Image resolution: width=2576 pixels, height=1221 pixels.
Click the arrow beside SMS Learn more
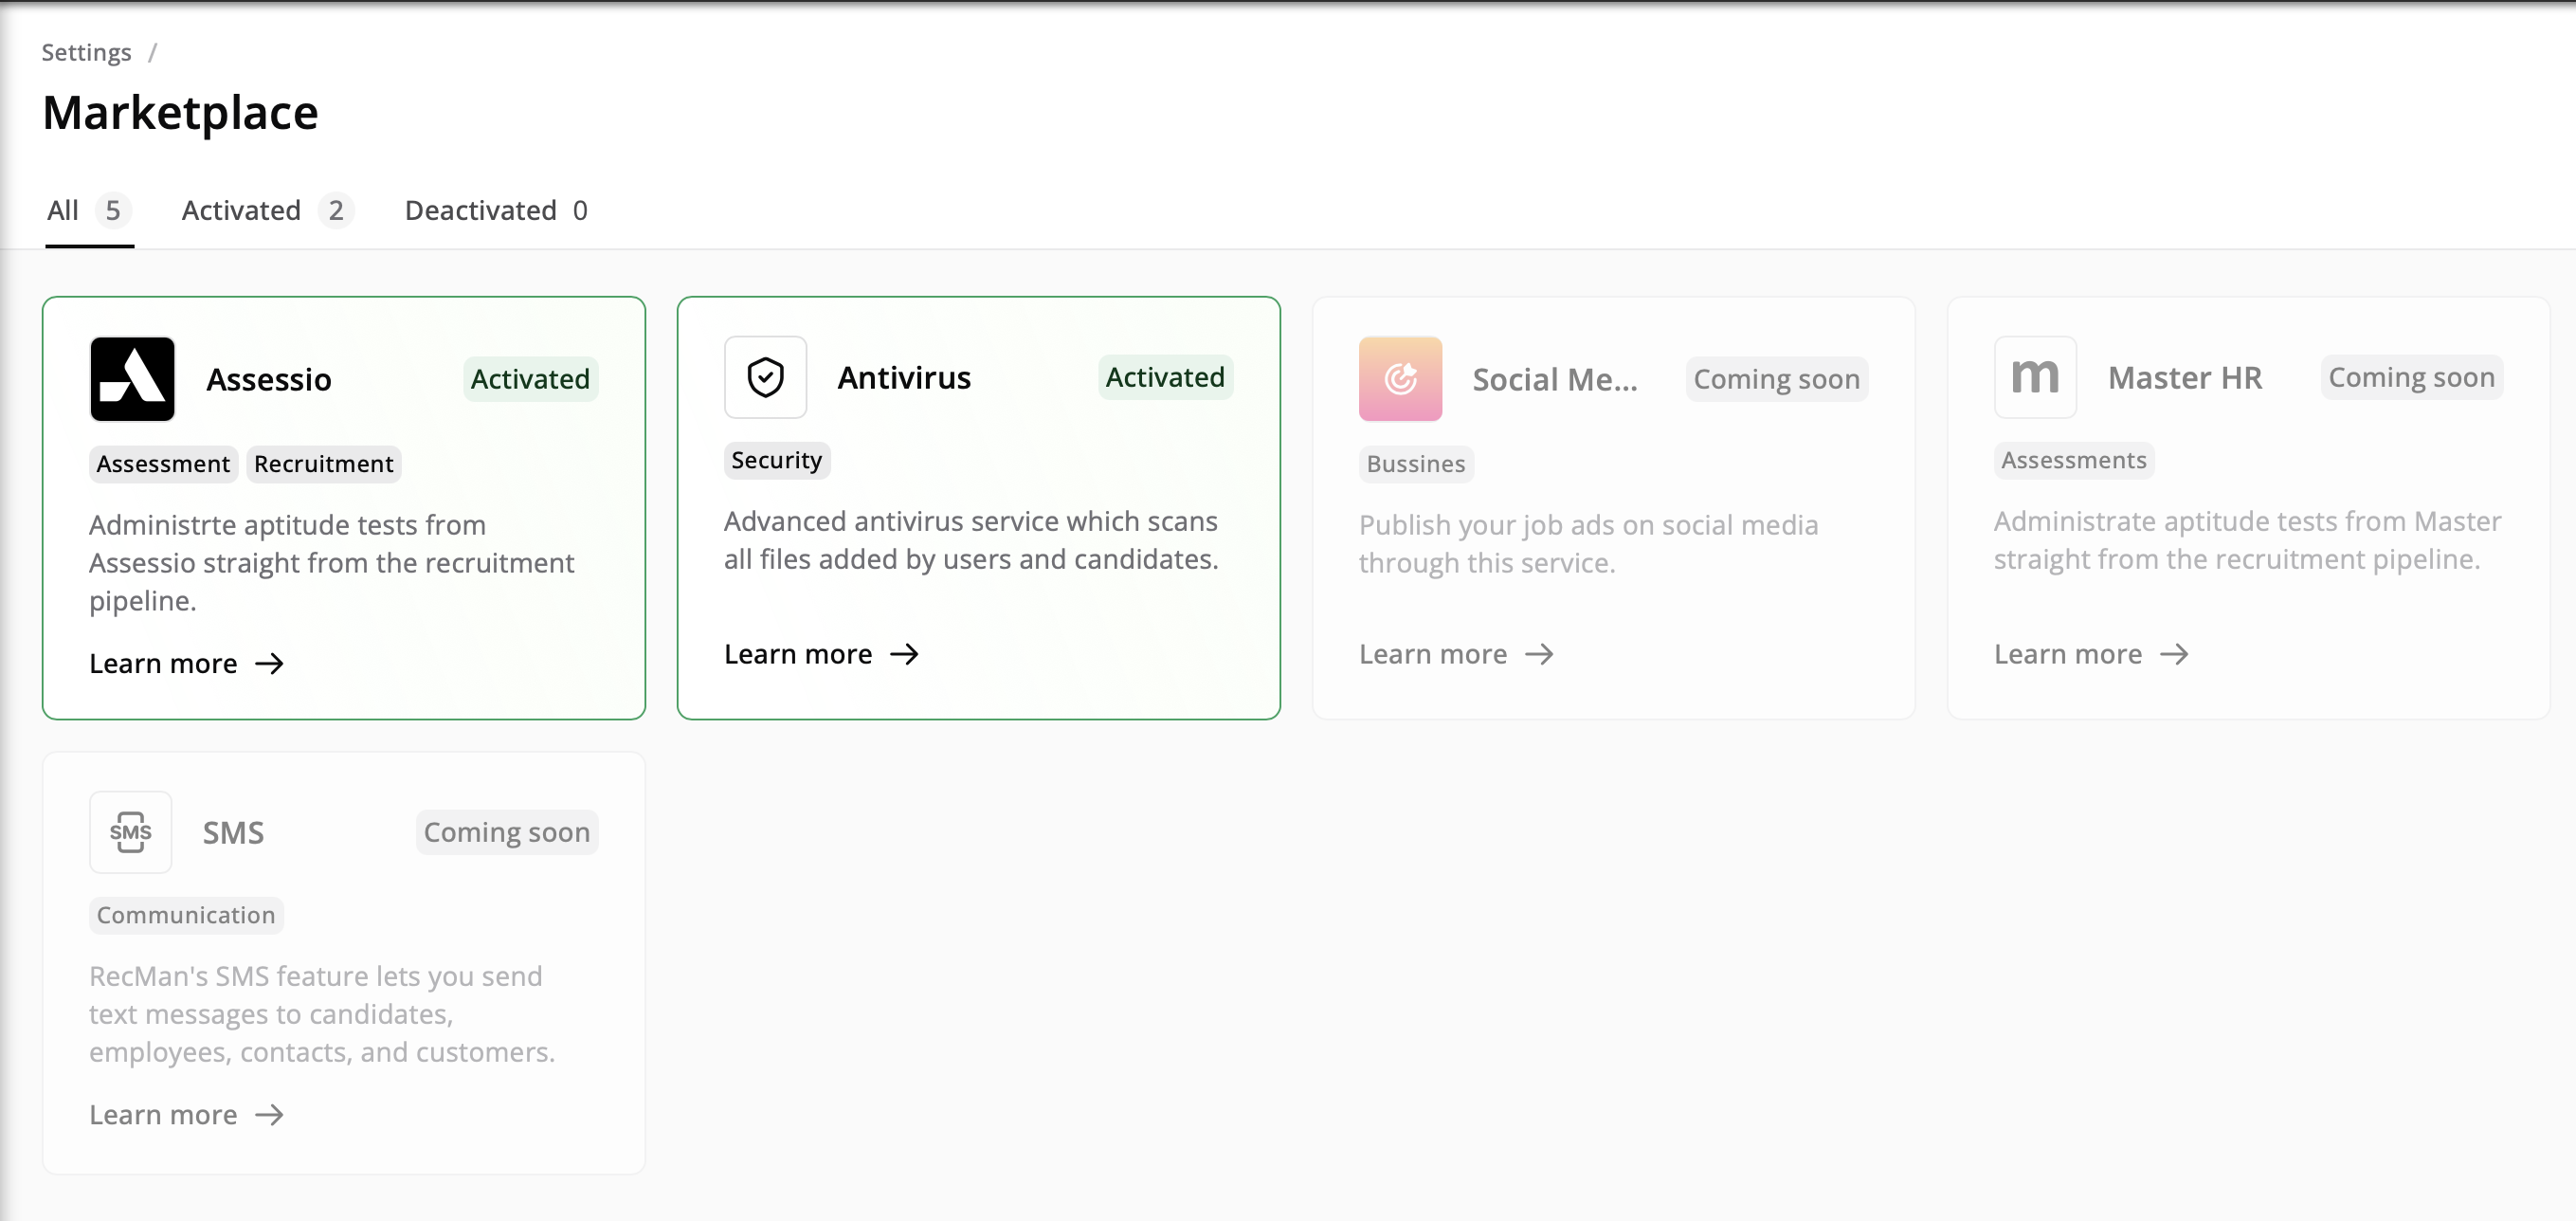[269, 1115]
